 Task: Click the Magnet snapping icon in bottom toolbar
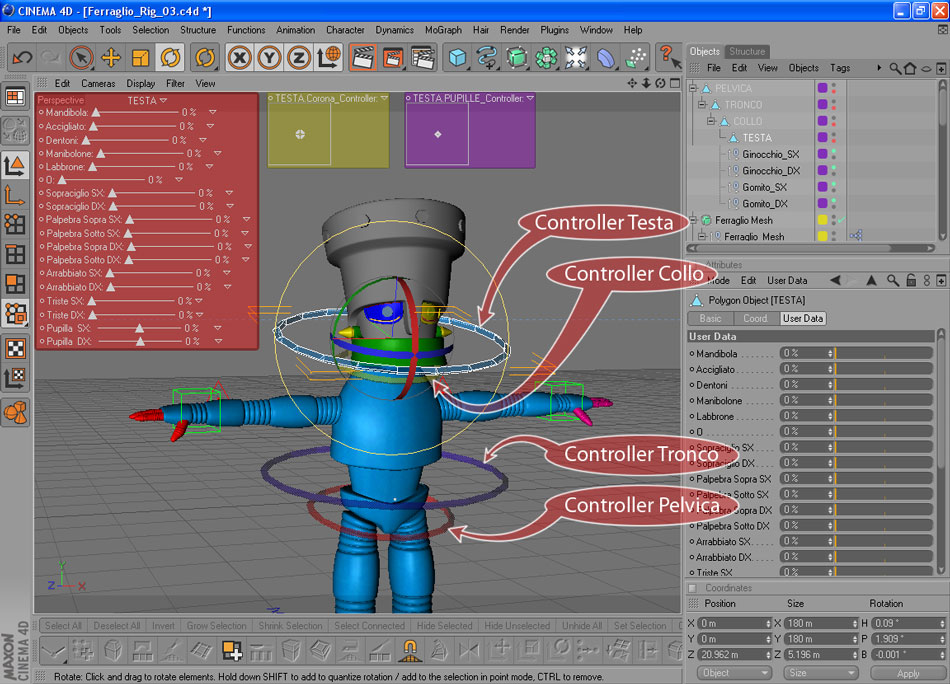(410, 651)
